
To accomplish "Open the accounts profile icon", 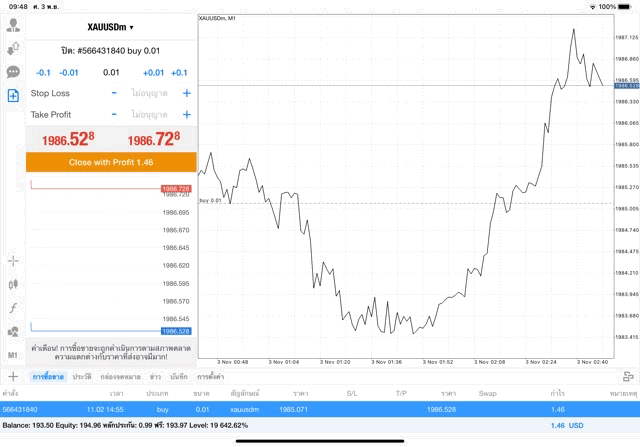I will click(13, 25).
